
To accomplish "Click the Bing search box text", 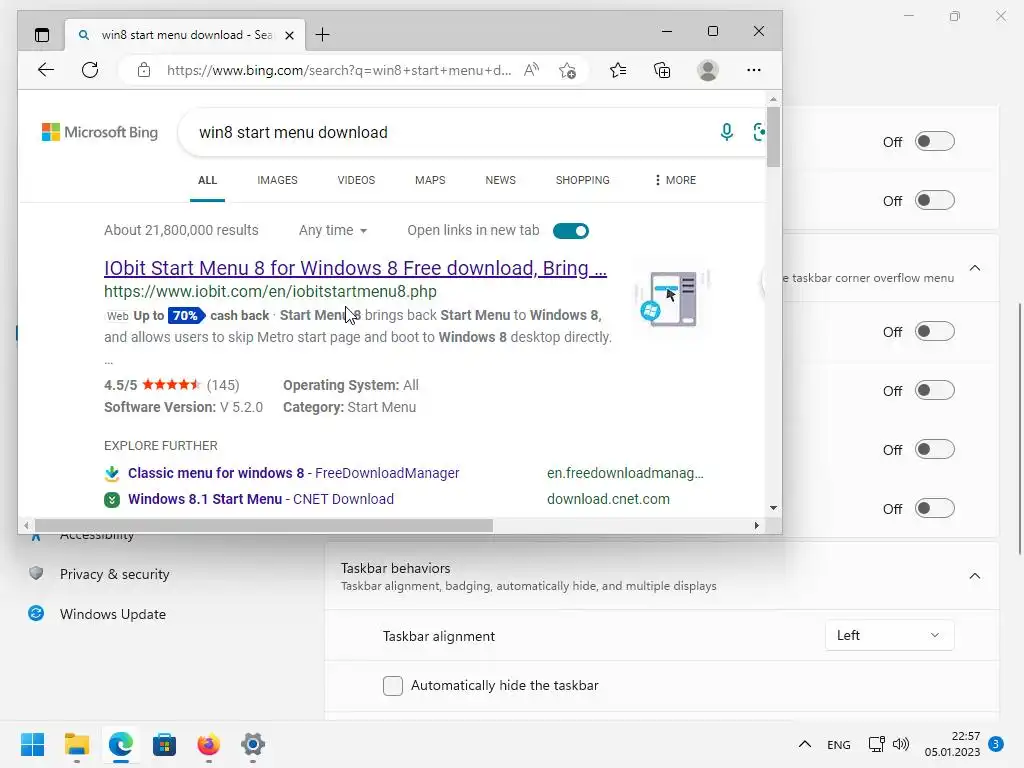I will pos(293,133).
